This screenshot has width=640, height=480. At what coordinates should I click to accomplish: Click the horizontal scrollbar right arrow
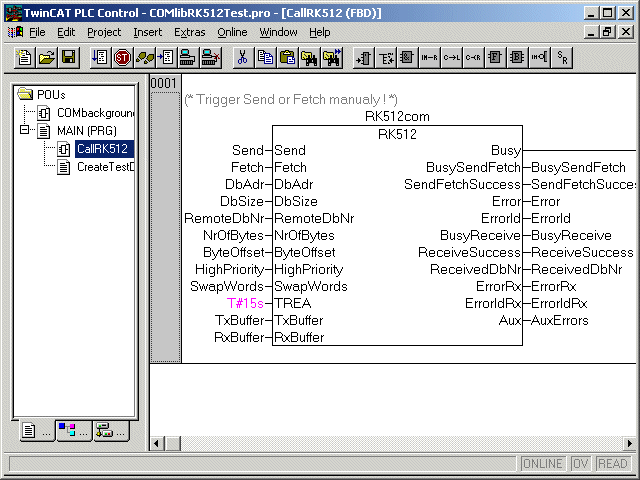(631, 443)
